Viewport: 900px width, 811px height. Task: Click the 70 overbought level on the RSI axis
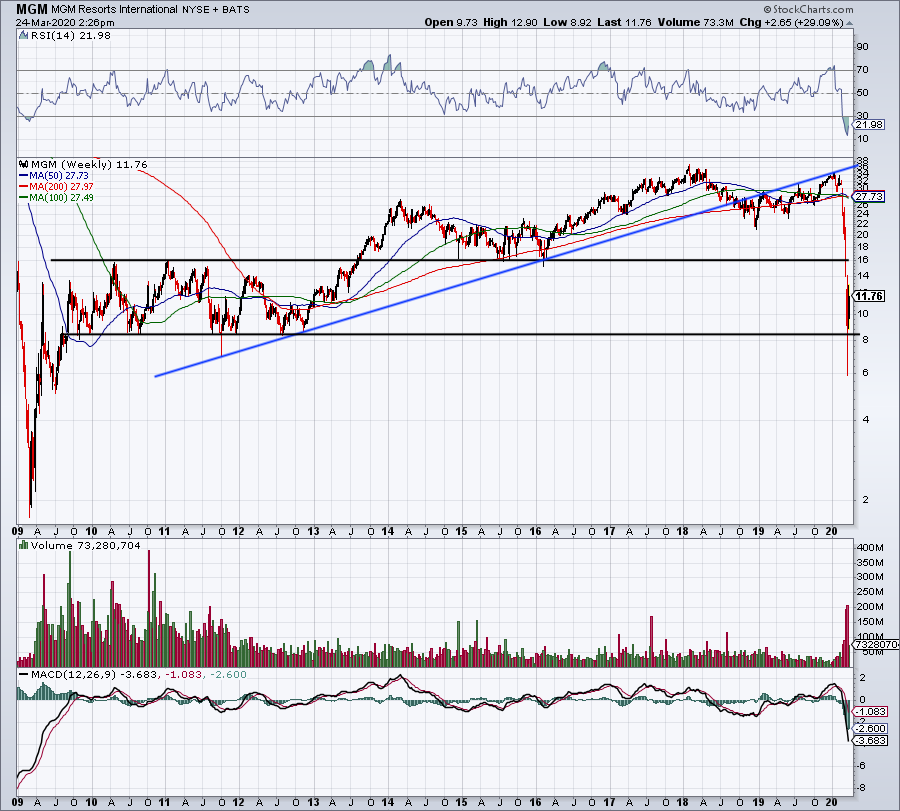click(862, 69)
